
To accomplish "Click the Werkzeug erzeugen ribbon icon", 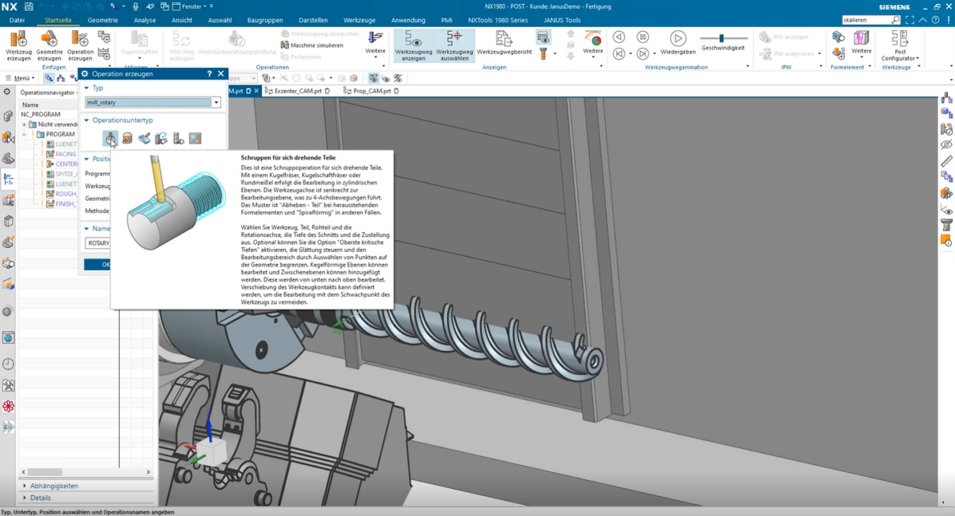I will coord(18,46).
